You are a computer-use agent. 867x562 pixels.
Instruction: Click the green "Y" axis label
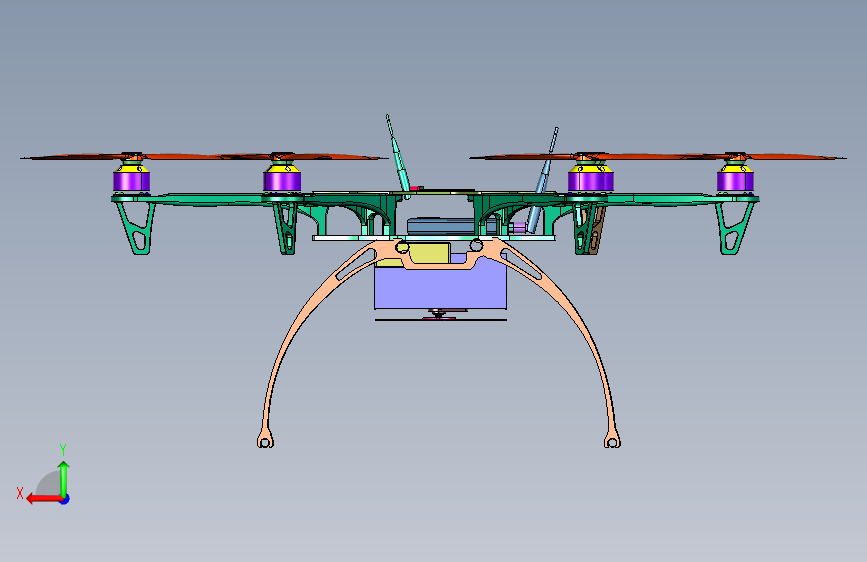pos(63,450)
